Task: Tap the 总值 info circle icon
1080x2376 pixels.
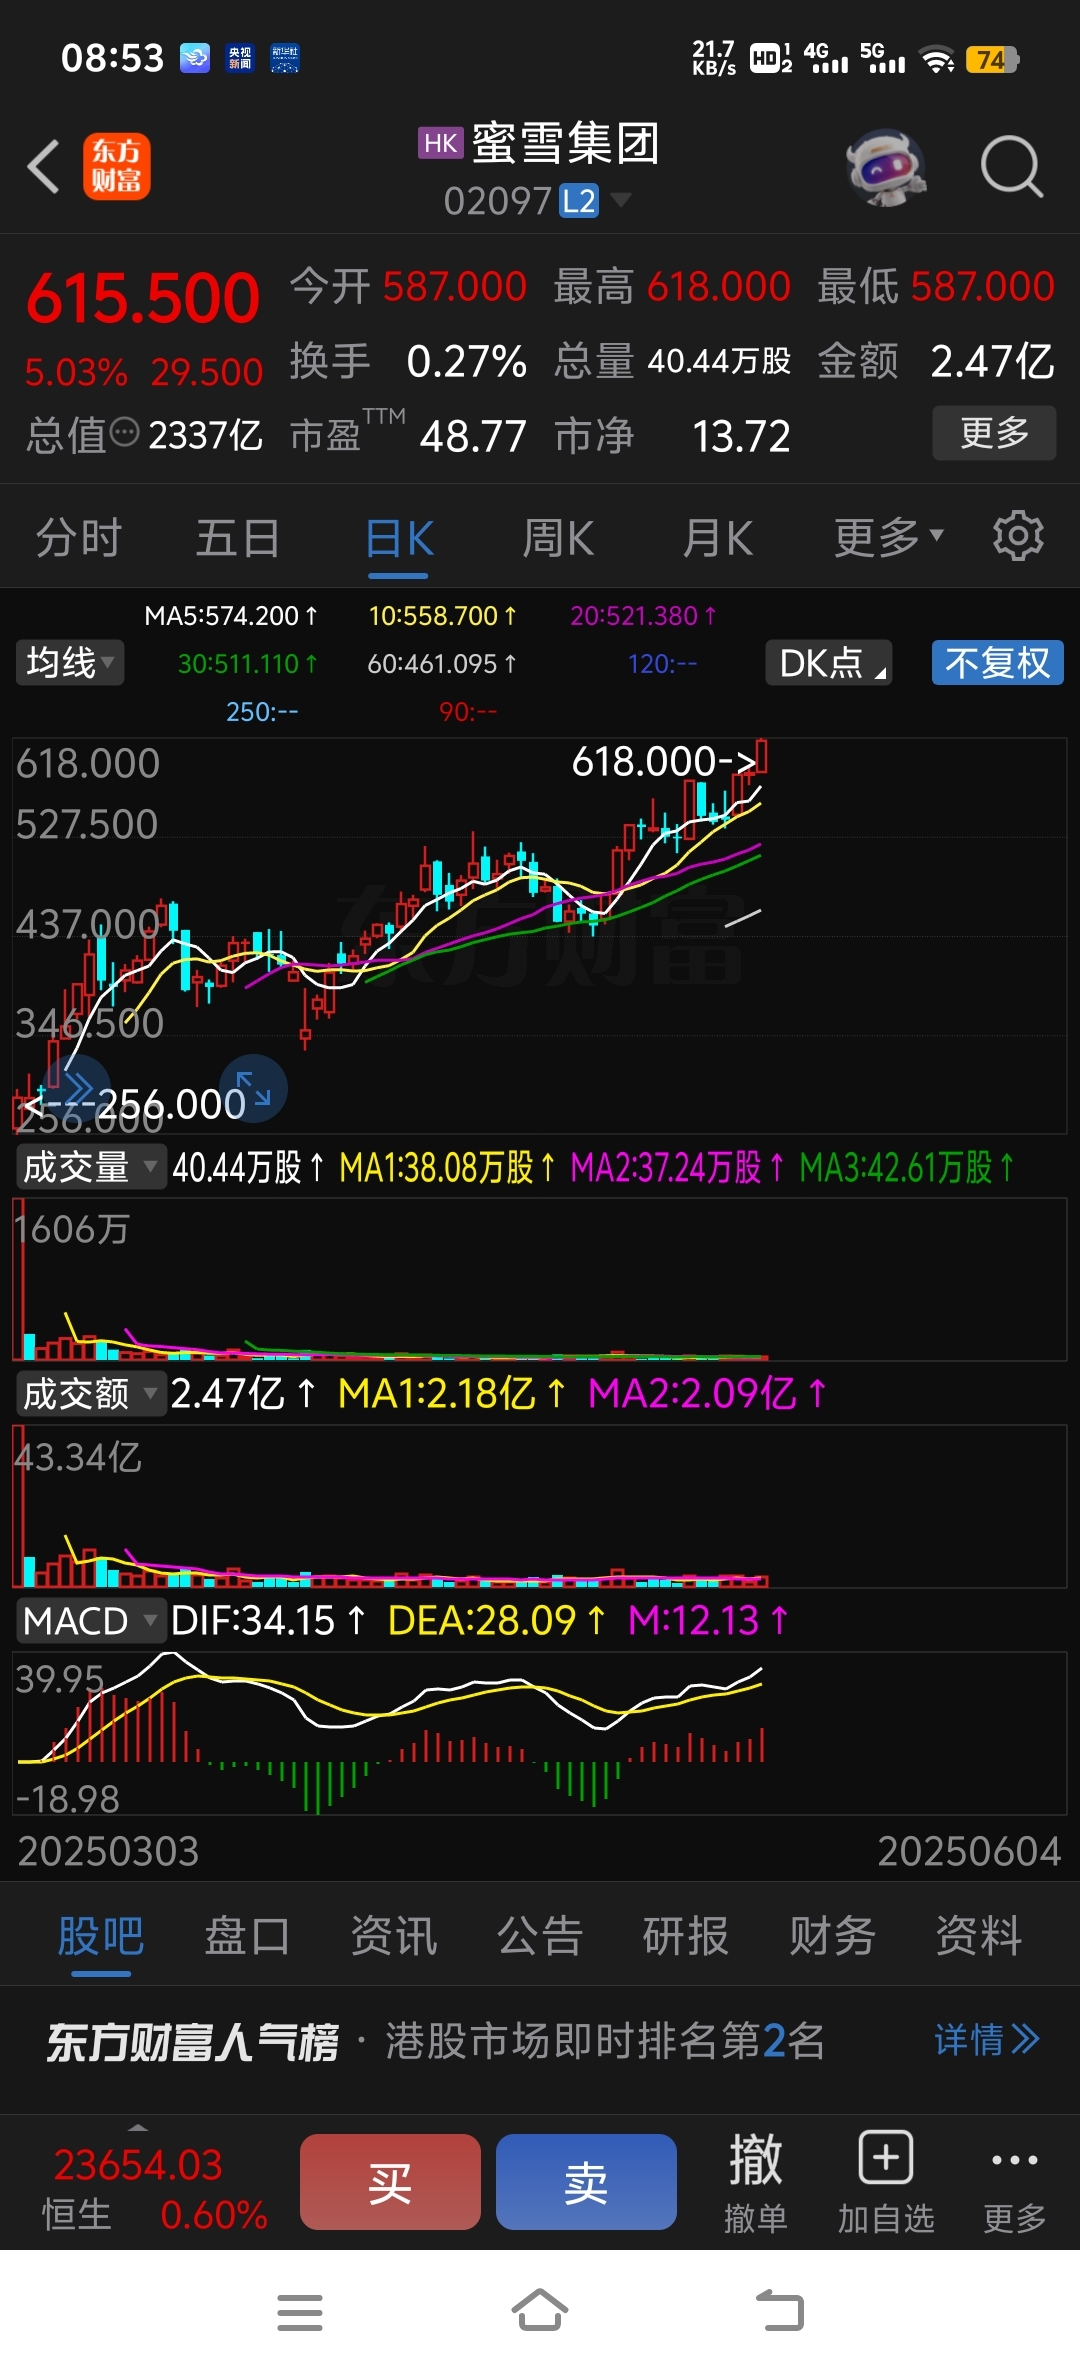Action: 125,433
